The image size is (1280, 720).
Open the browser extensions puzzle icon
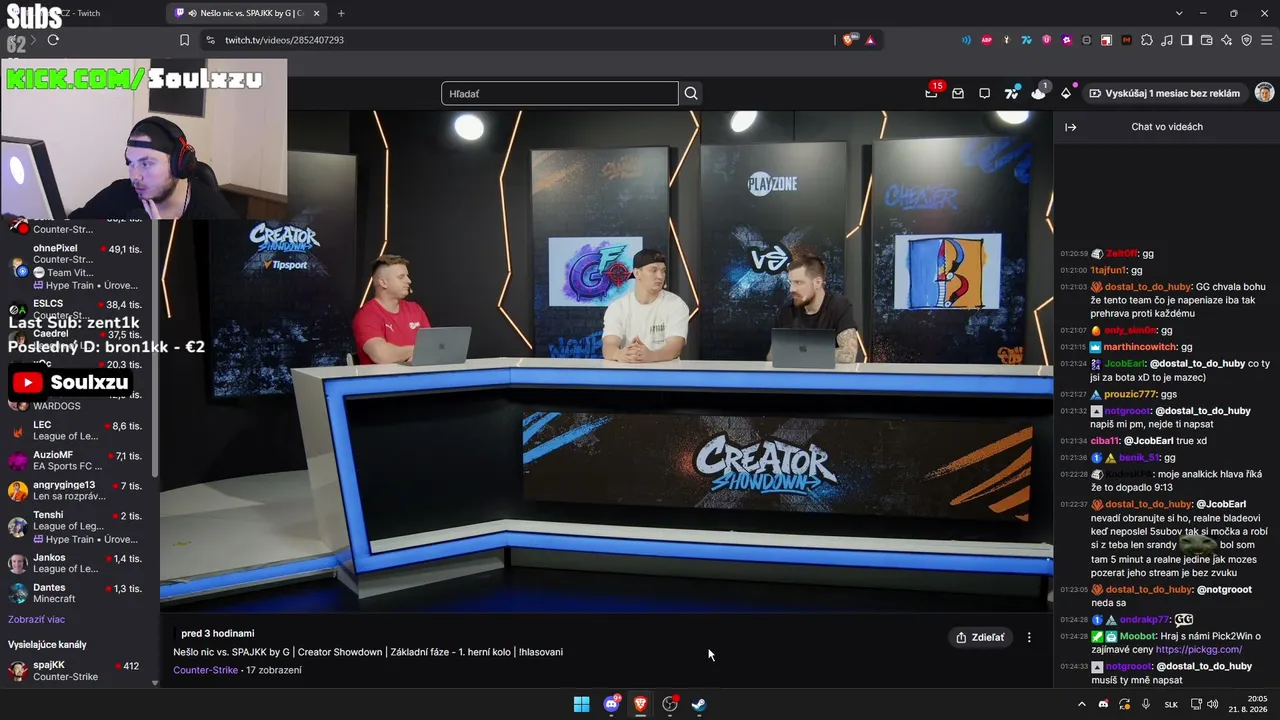coord(1147,40)
